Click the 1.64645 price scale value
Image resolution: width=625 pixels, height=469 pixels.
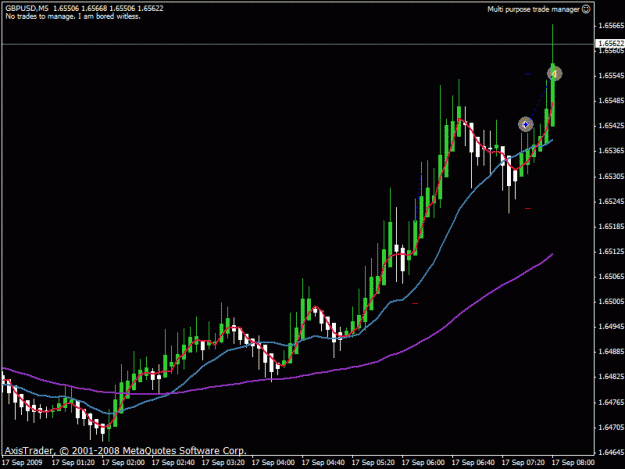tap(611, 453)
